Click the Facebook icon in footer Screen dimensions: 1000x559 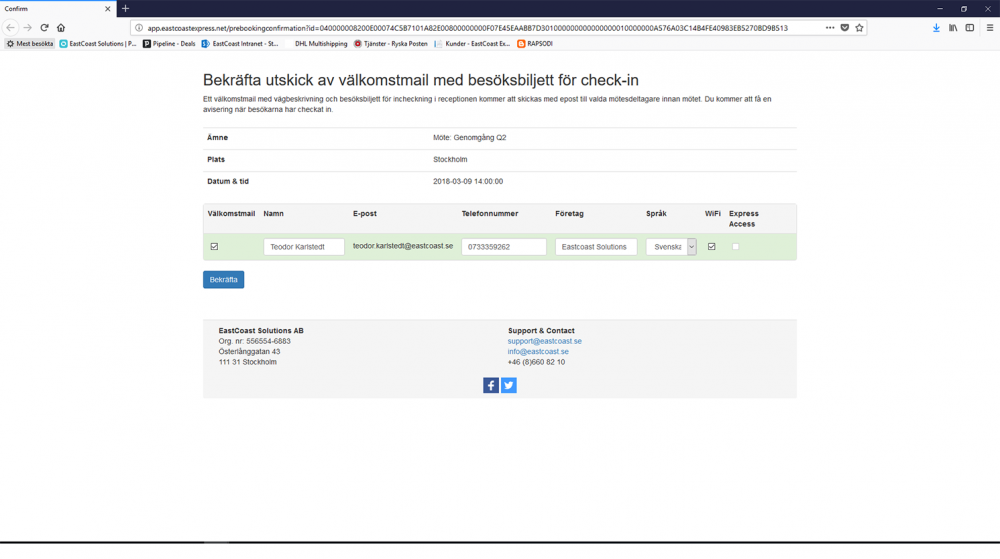click(490, 385)
